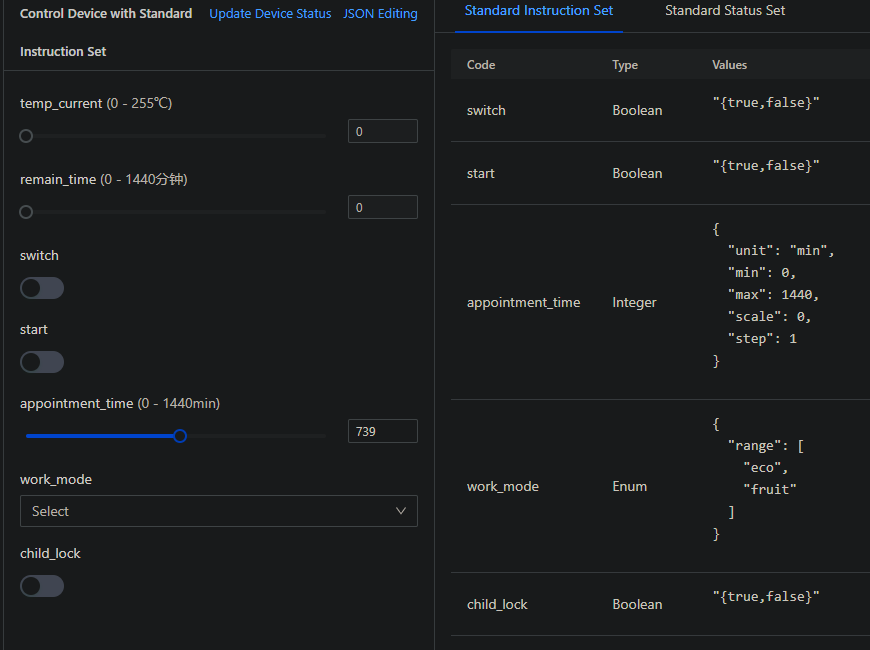Click the Type column header

[x=625, y=65]
